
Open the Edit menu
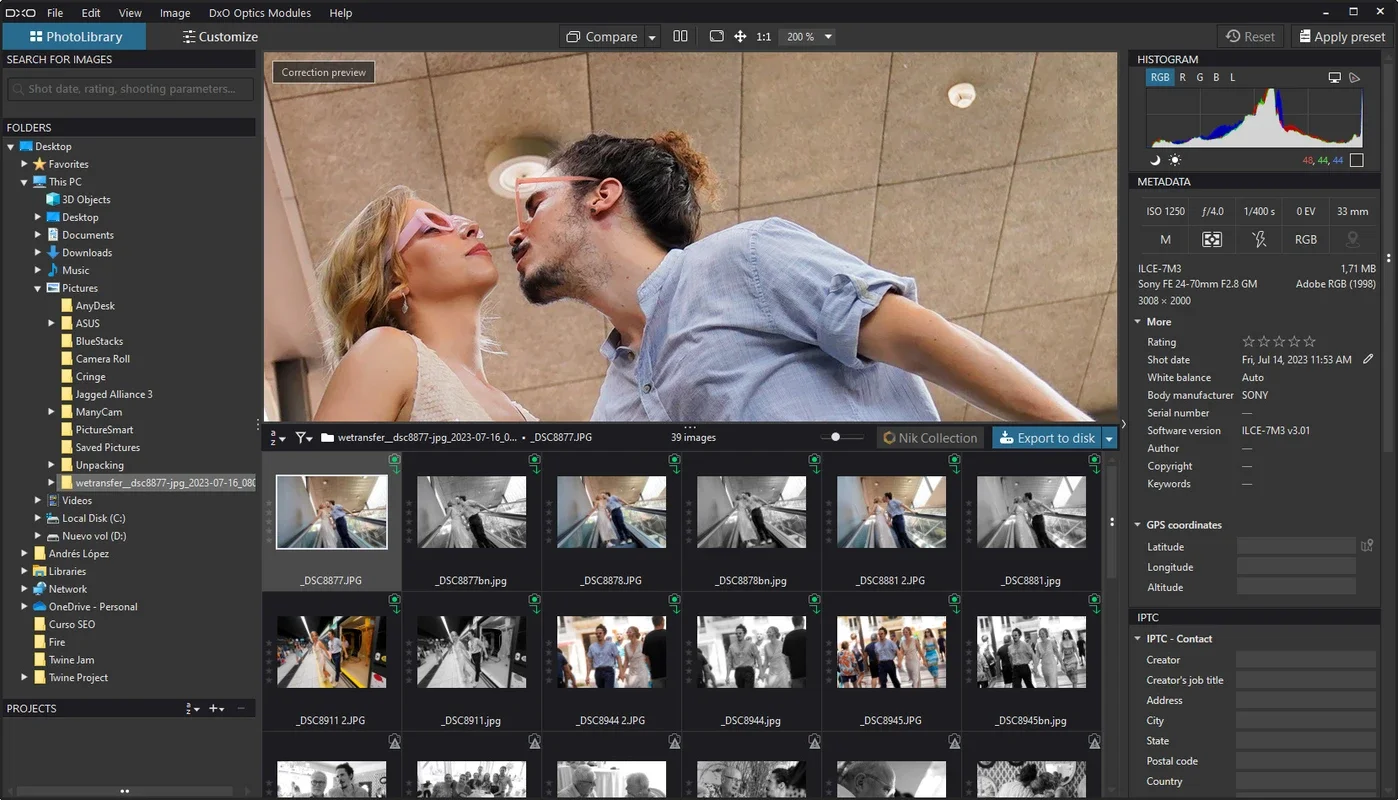click(91, 13)
